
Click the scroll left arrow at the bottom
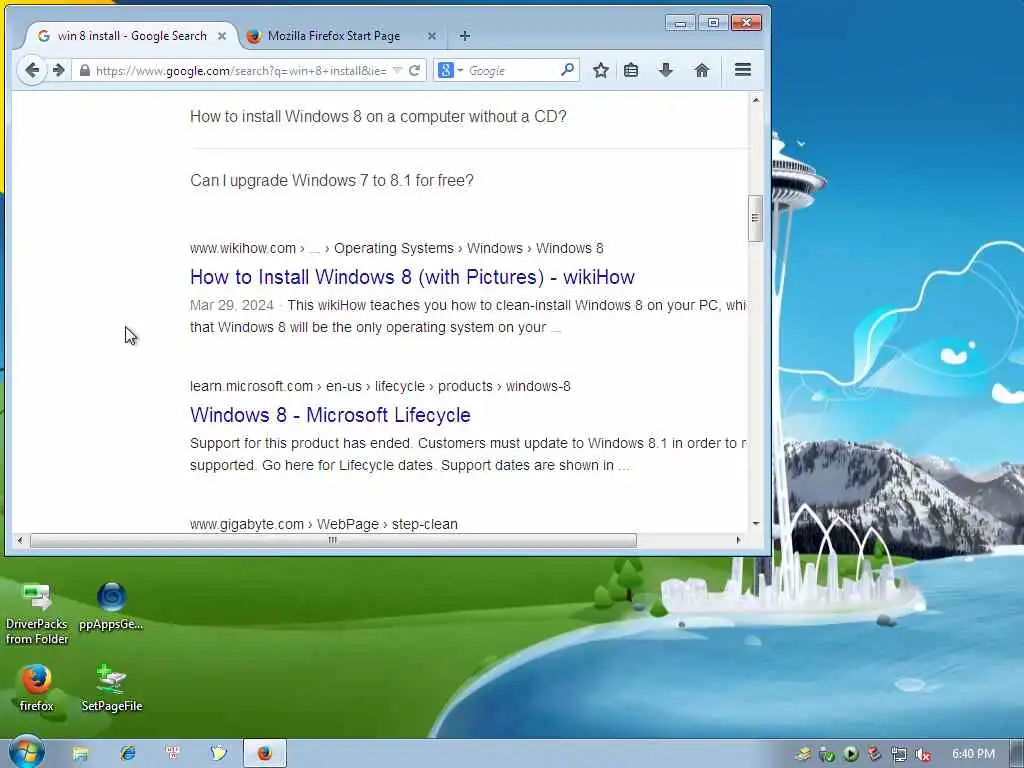click(20, 540)
